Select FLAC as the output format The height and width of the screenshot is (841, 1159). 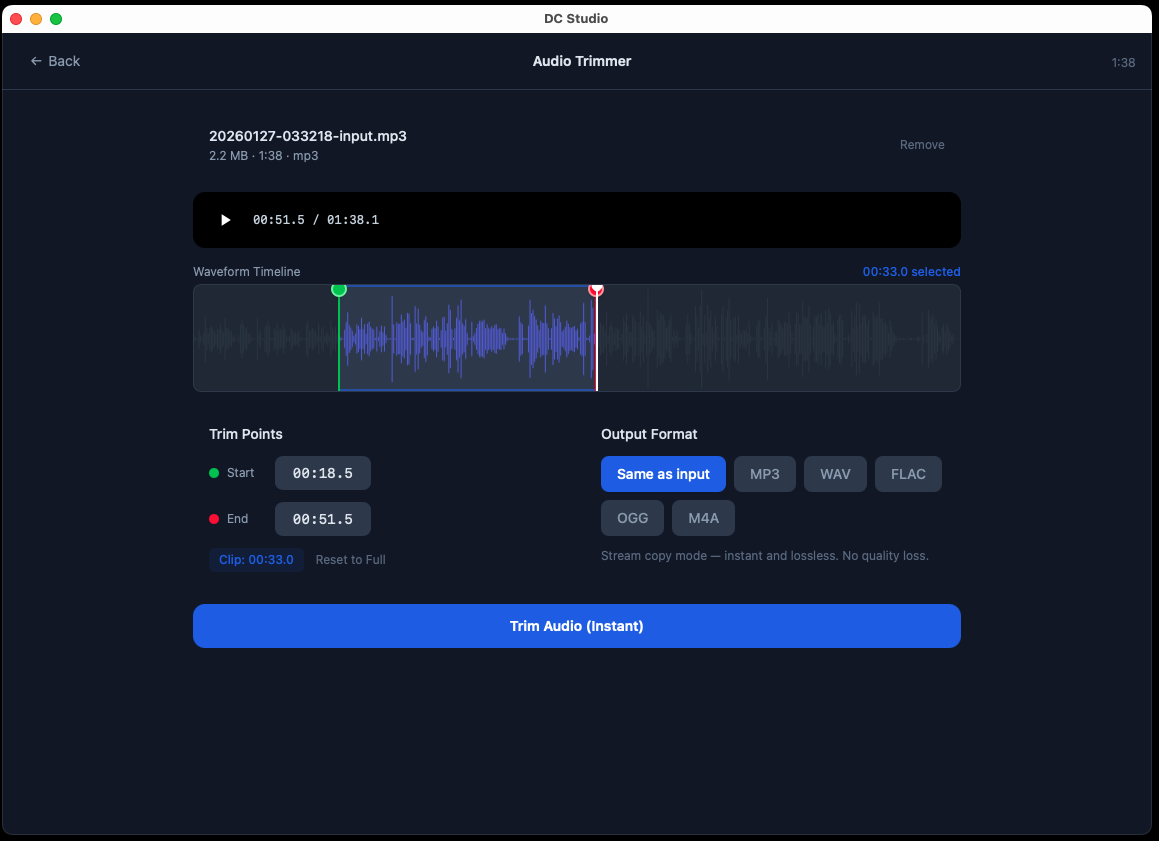tap(908, 473)
